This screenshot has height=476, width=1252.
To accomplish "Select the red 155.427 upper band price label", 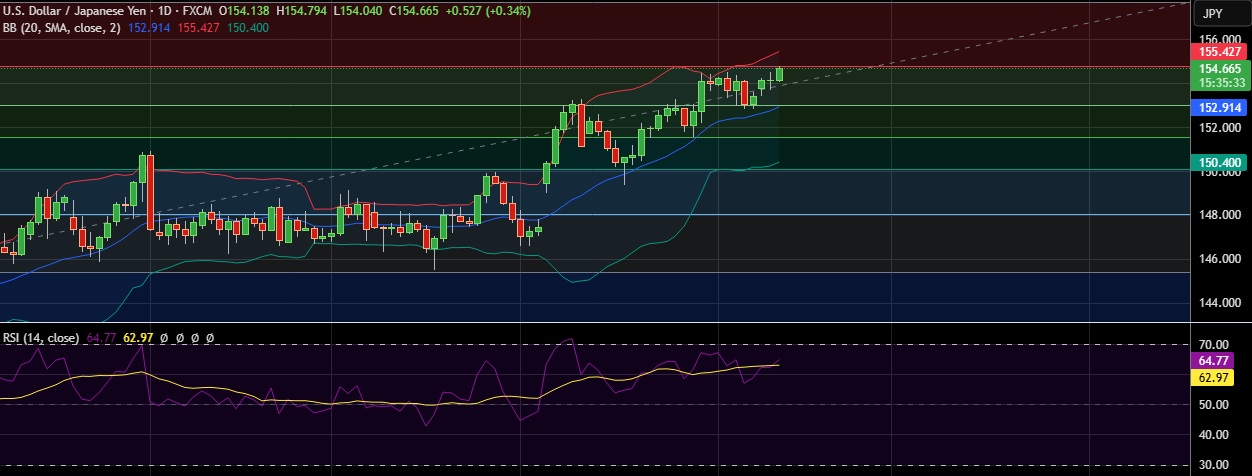I will pyautogui.click(x=1219, y=51).
